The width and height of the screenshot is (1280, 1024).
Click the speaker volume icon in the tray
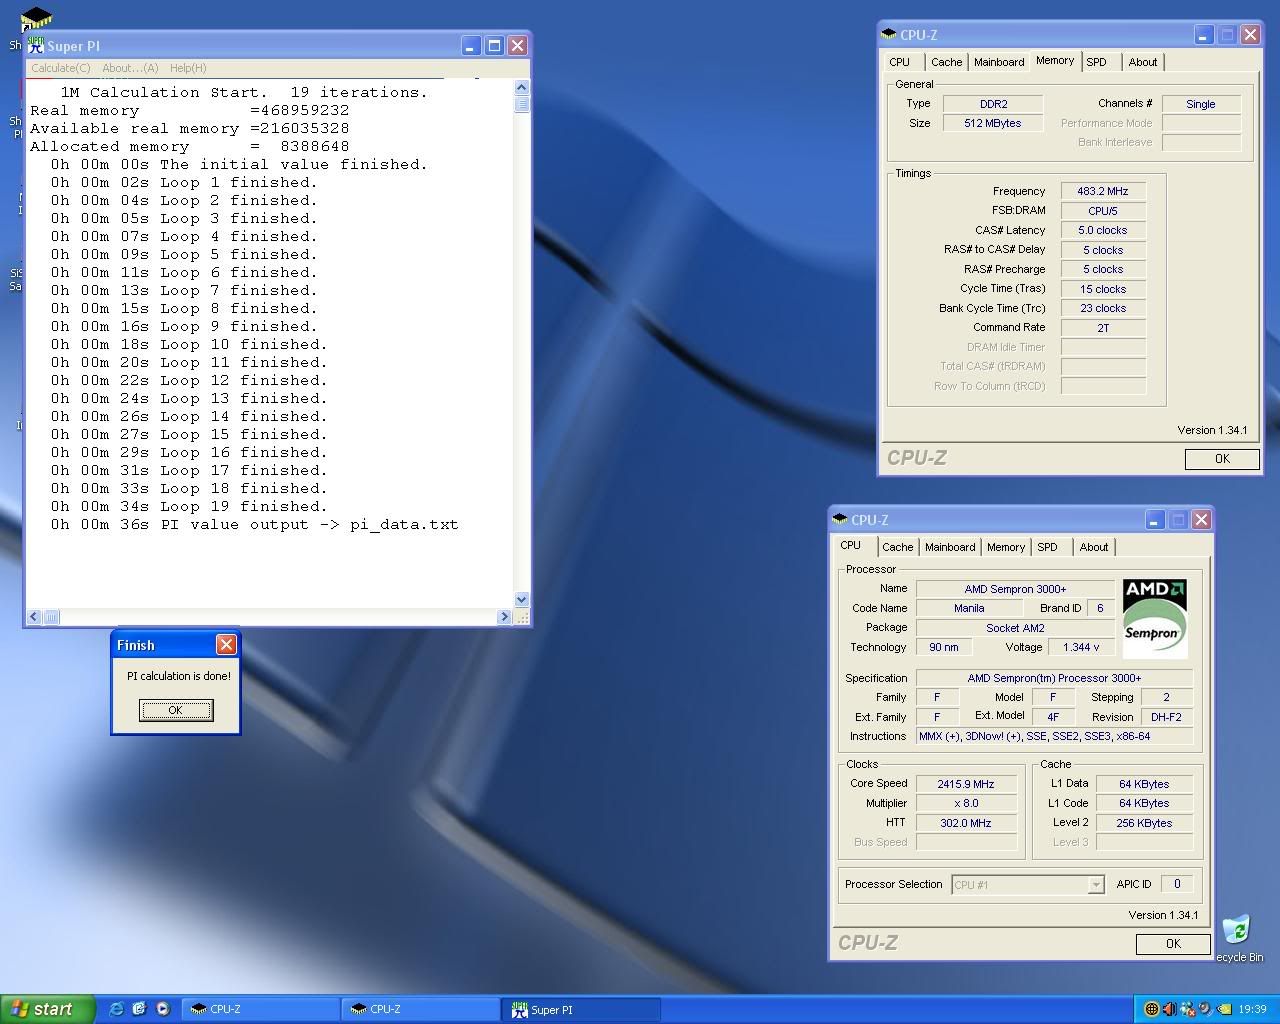click(x=1169, y=1009)
